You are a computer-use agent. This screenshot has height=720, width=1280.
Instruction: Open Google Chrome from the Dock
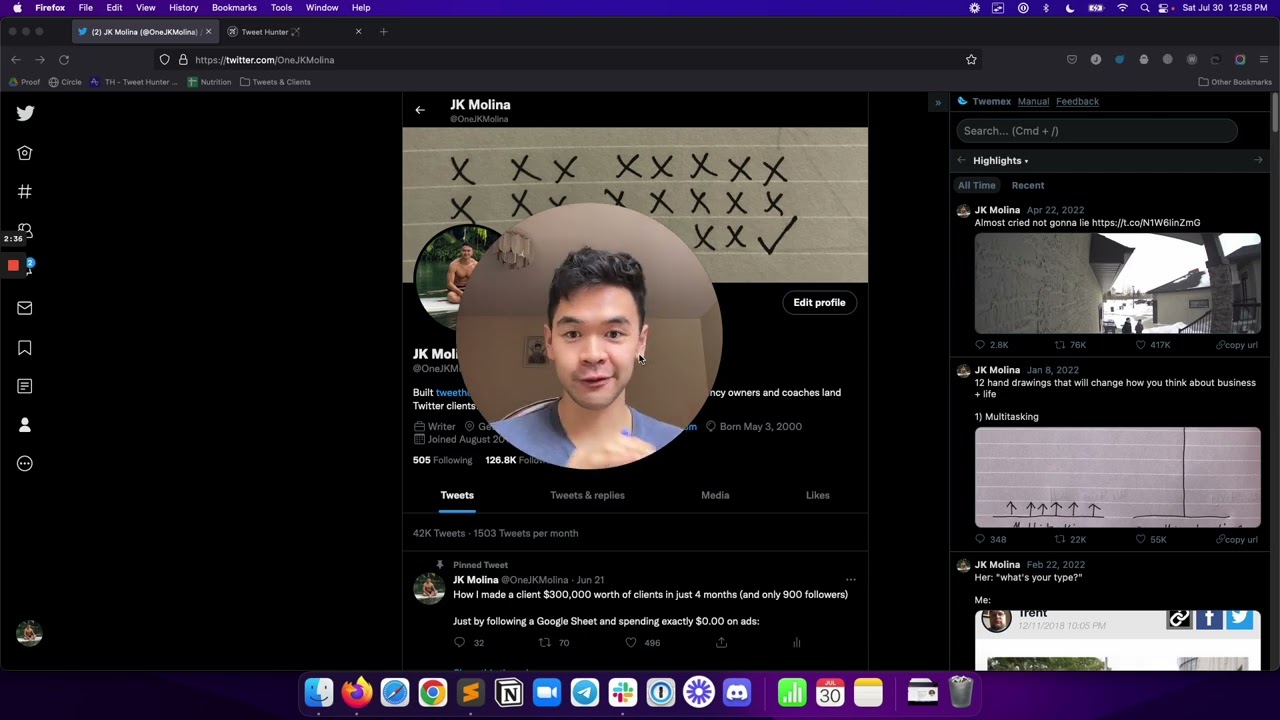433,692
